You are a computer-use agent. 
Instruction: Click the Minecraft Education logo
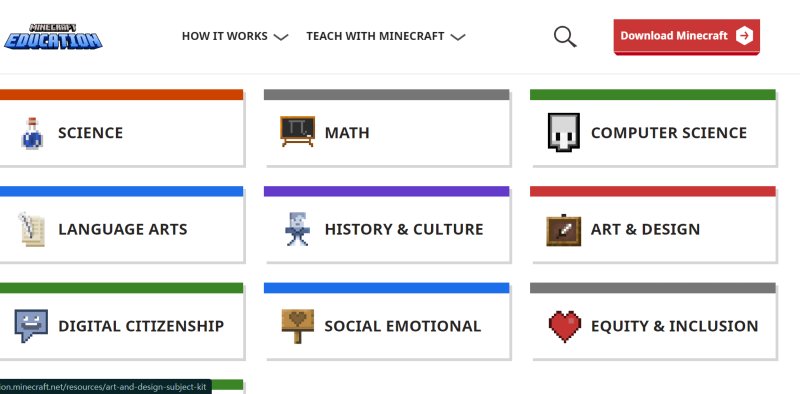pyautogui.click(x=53, y=36)
